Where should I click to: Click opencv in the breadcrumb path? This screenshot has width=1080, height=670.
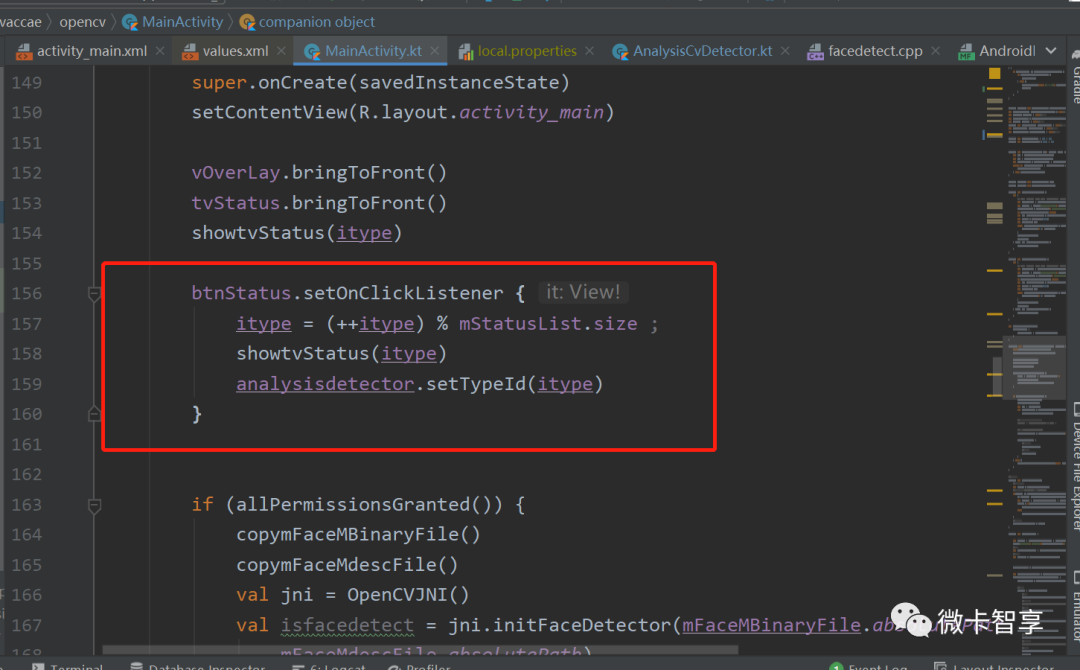(x=83, y=22)
